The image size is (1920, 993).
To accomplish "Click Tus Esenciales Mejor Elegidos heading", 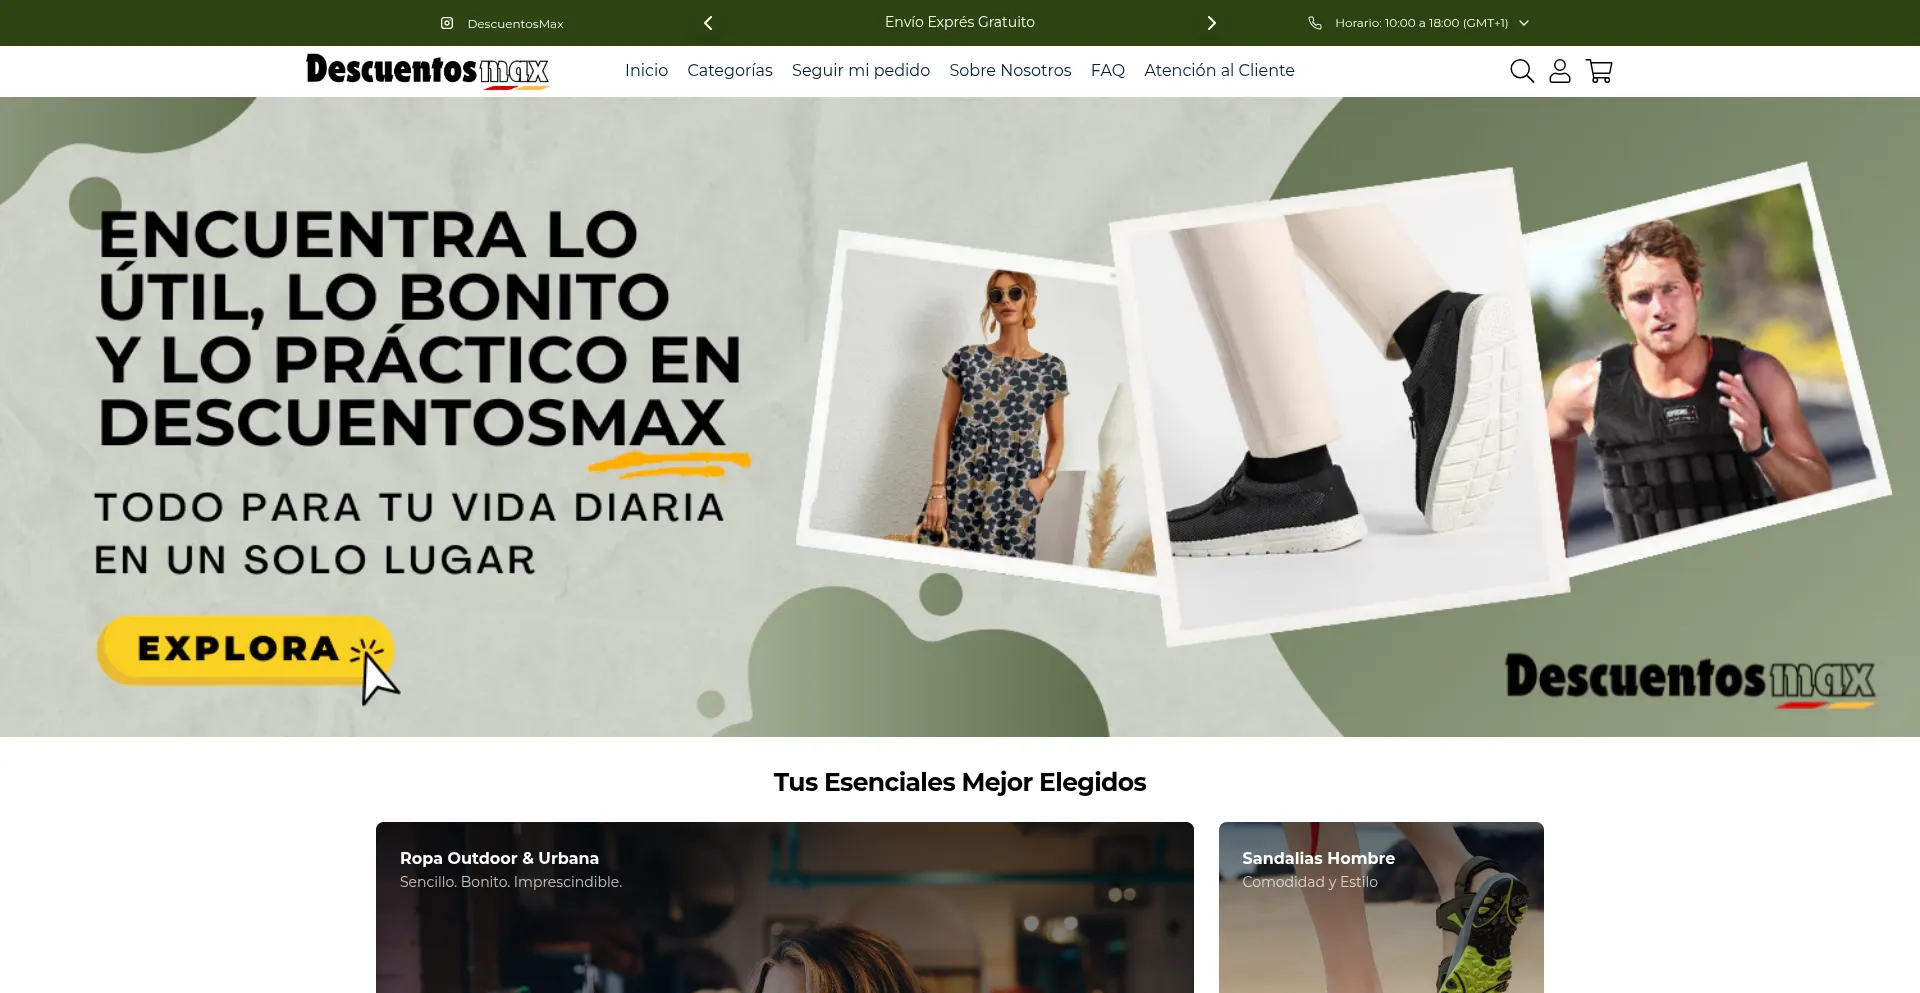I will click(x=960, y=782).
